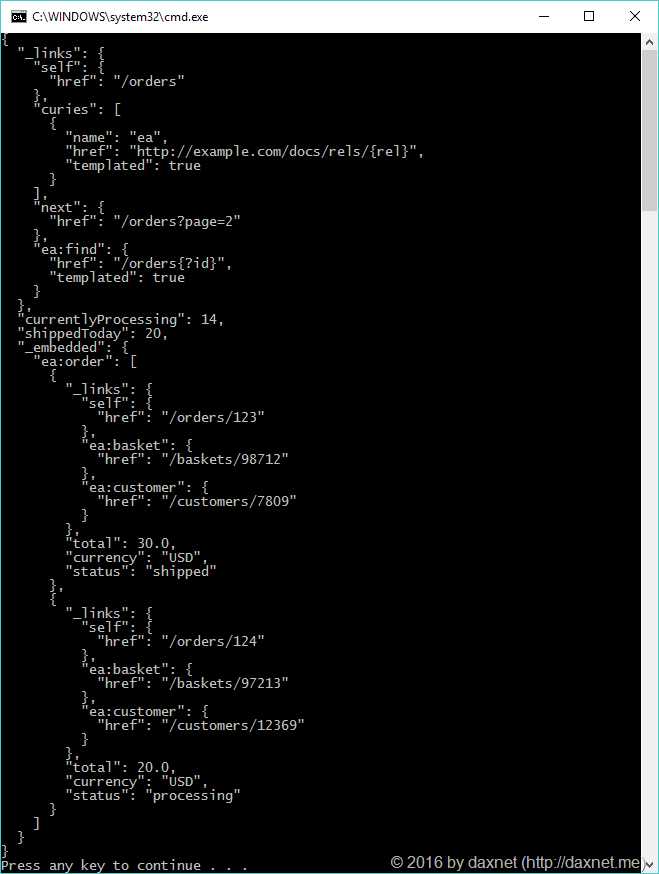Minimize the cmd.exe window

tap(544, 16)
